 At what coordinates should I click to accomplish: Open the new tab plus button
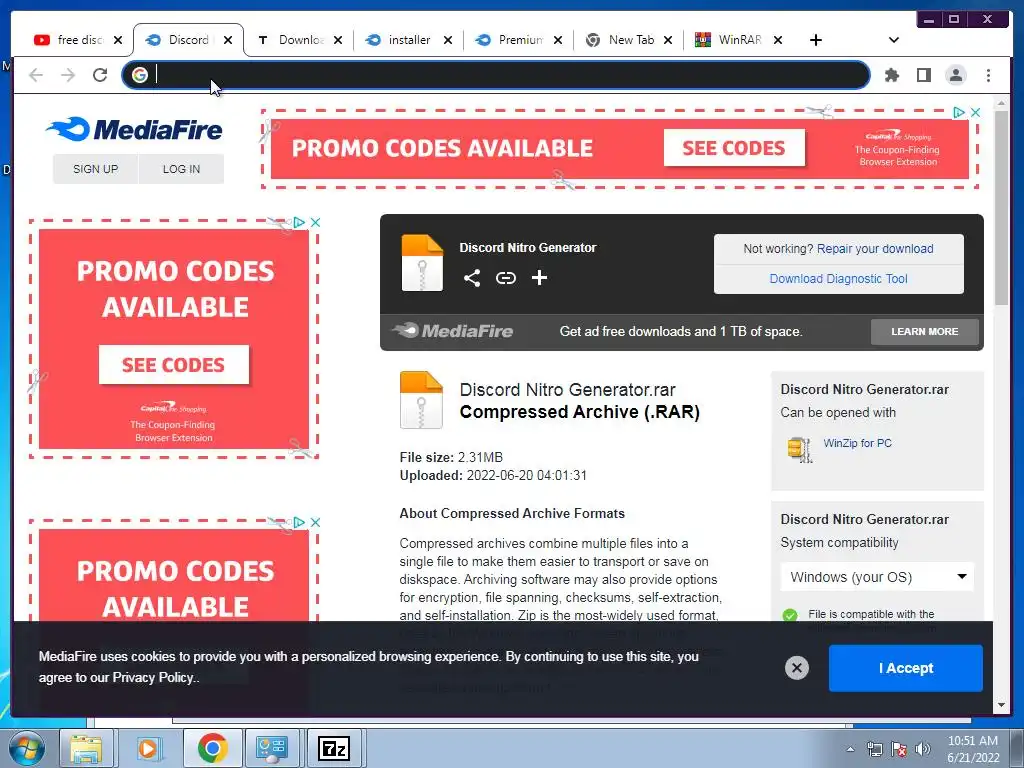click(816, 40)
